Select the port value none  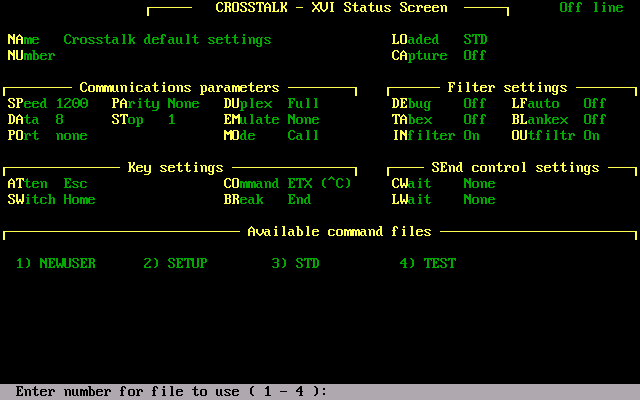pyautogui.click(x=72, y=136)
